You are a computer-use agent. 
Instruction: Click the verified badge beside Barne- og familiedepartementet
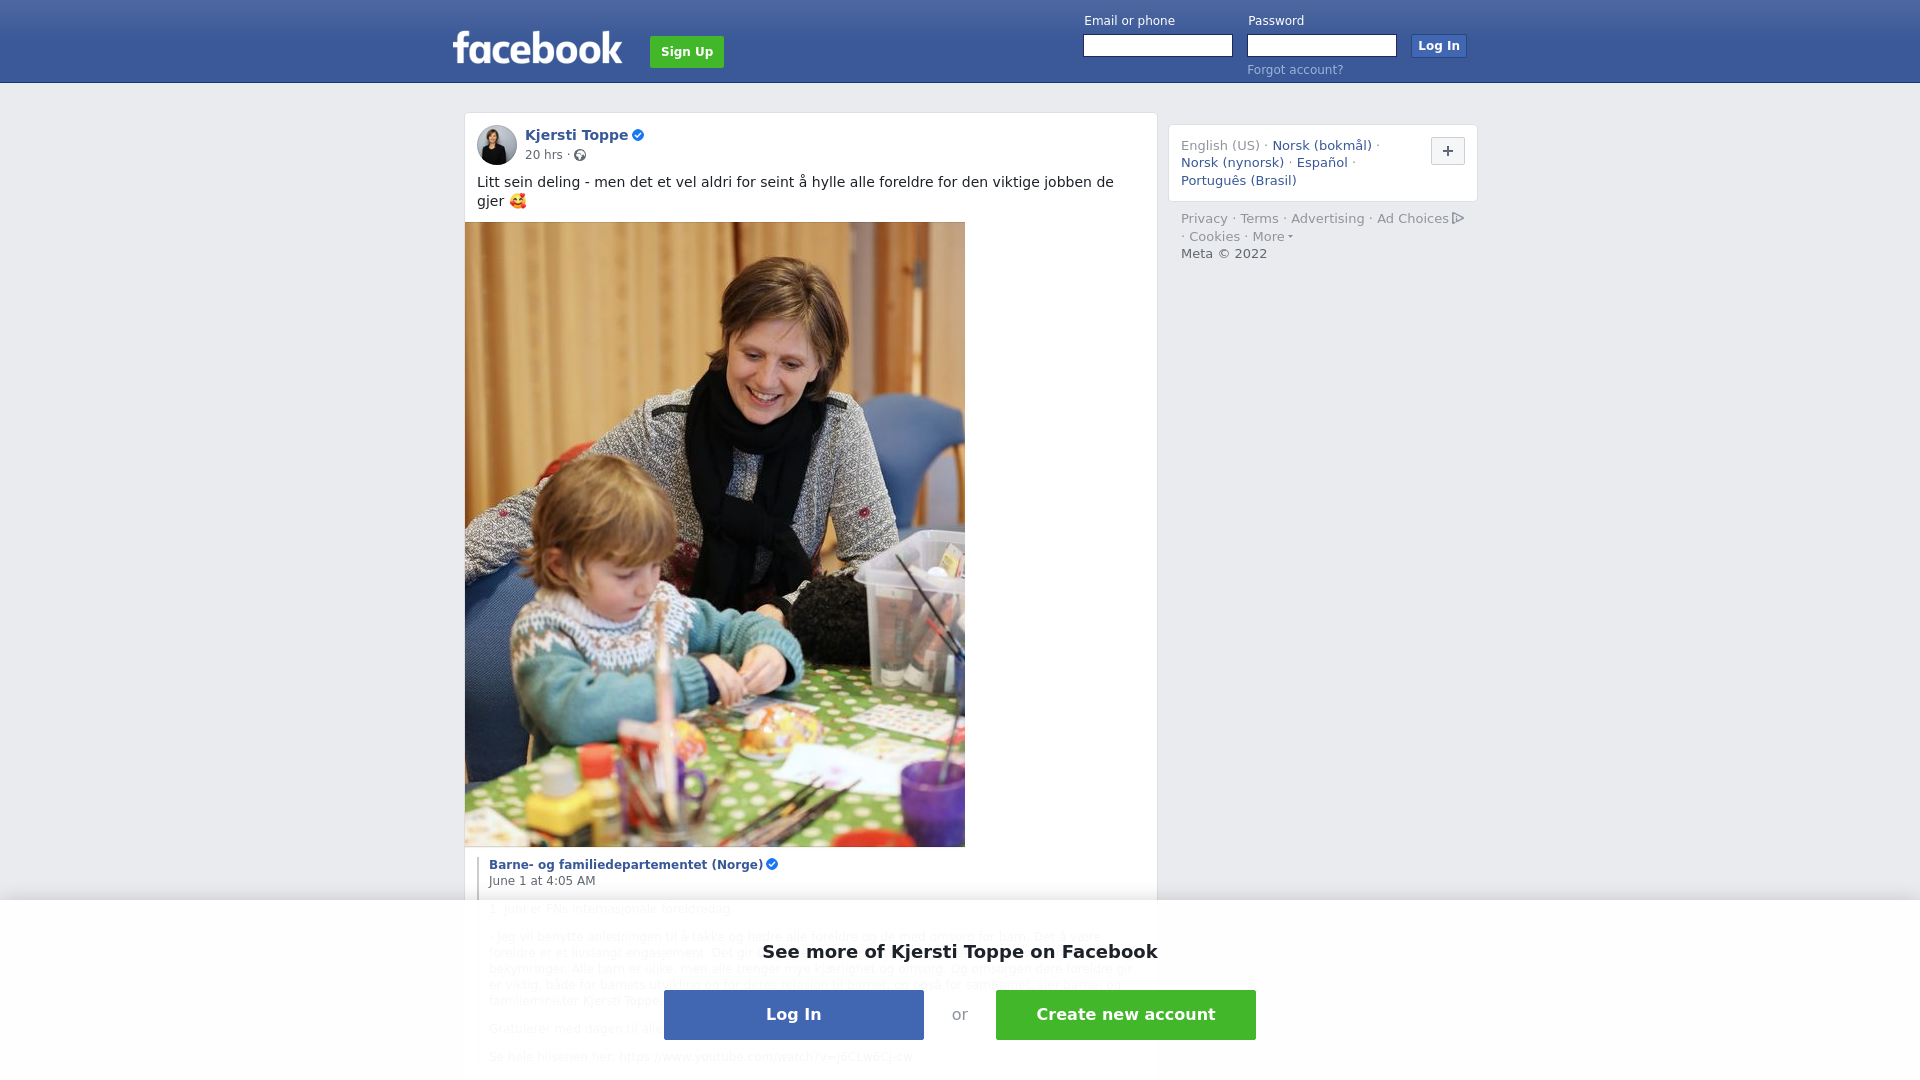(x=772, y=864)
